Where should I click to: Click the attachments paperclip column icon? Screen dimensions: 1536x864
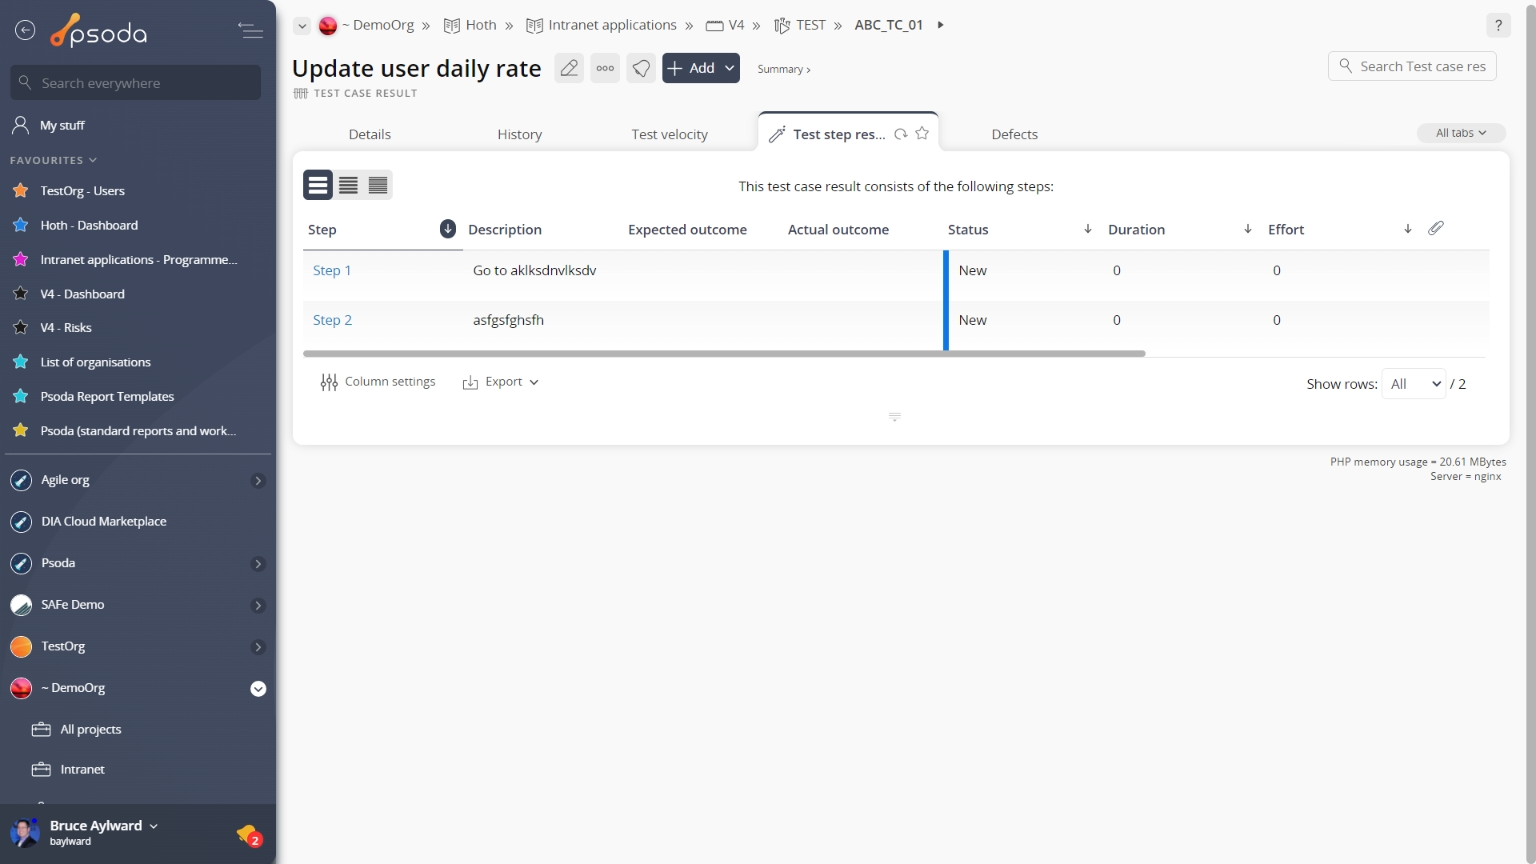1436,228
